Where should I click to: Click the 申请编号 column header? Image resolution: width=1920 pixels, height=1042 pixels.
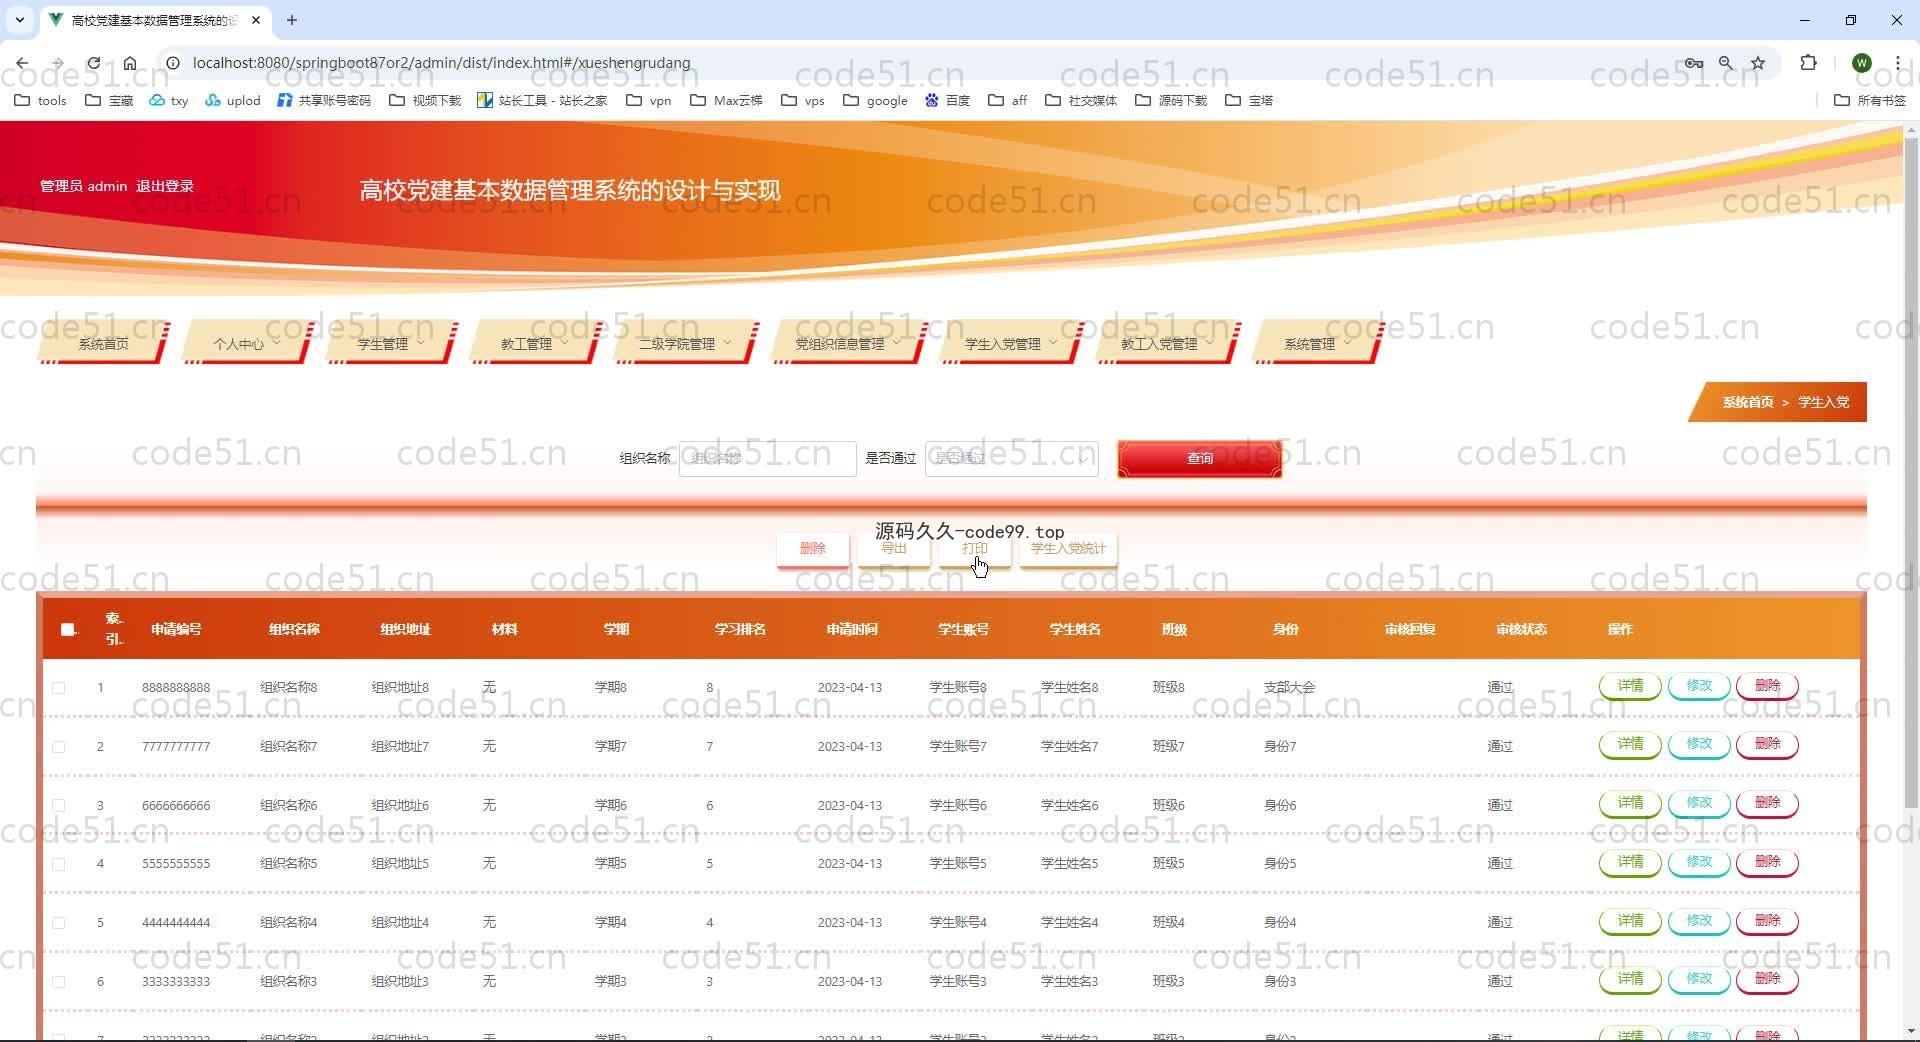[176, 629]
